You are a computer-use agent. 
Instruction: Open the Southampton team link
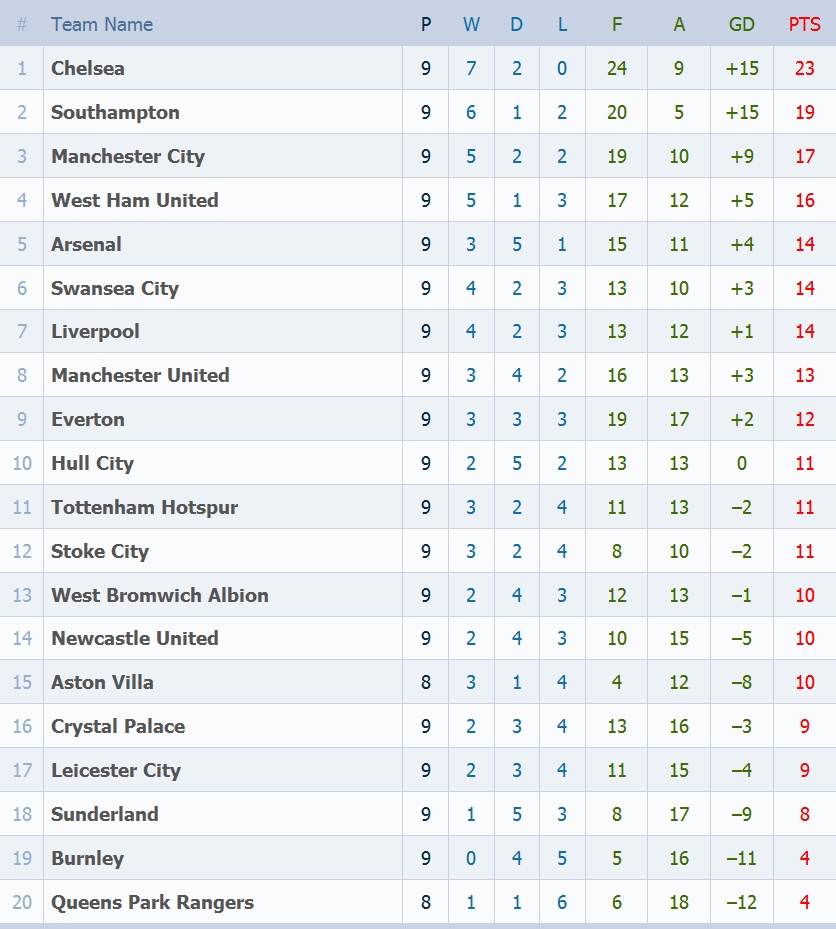click(x=115, y=112)
